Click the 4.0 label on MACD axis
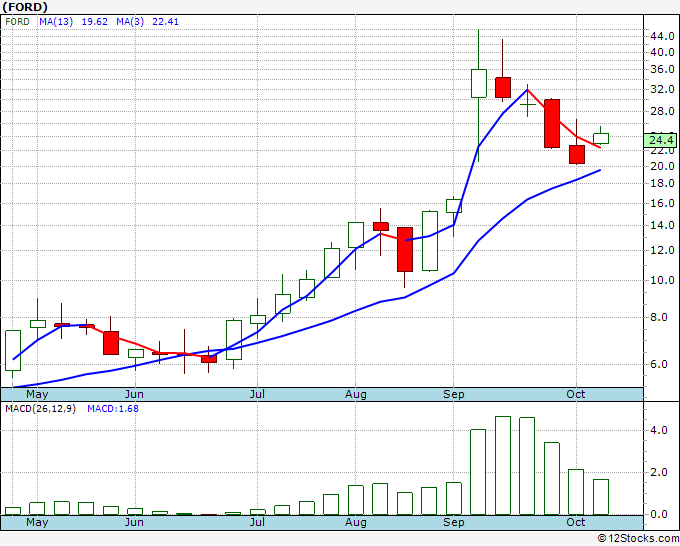 (x=660, y=430)
